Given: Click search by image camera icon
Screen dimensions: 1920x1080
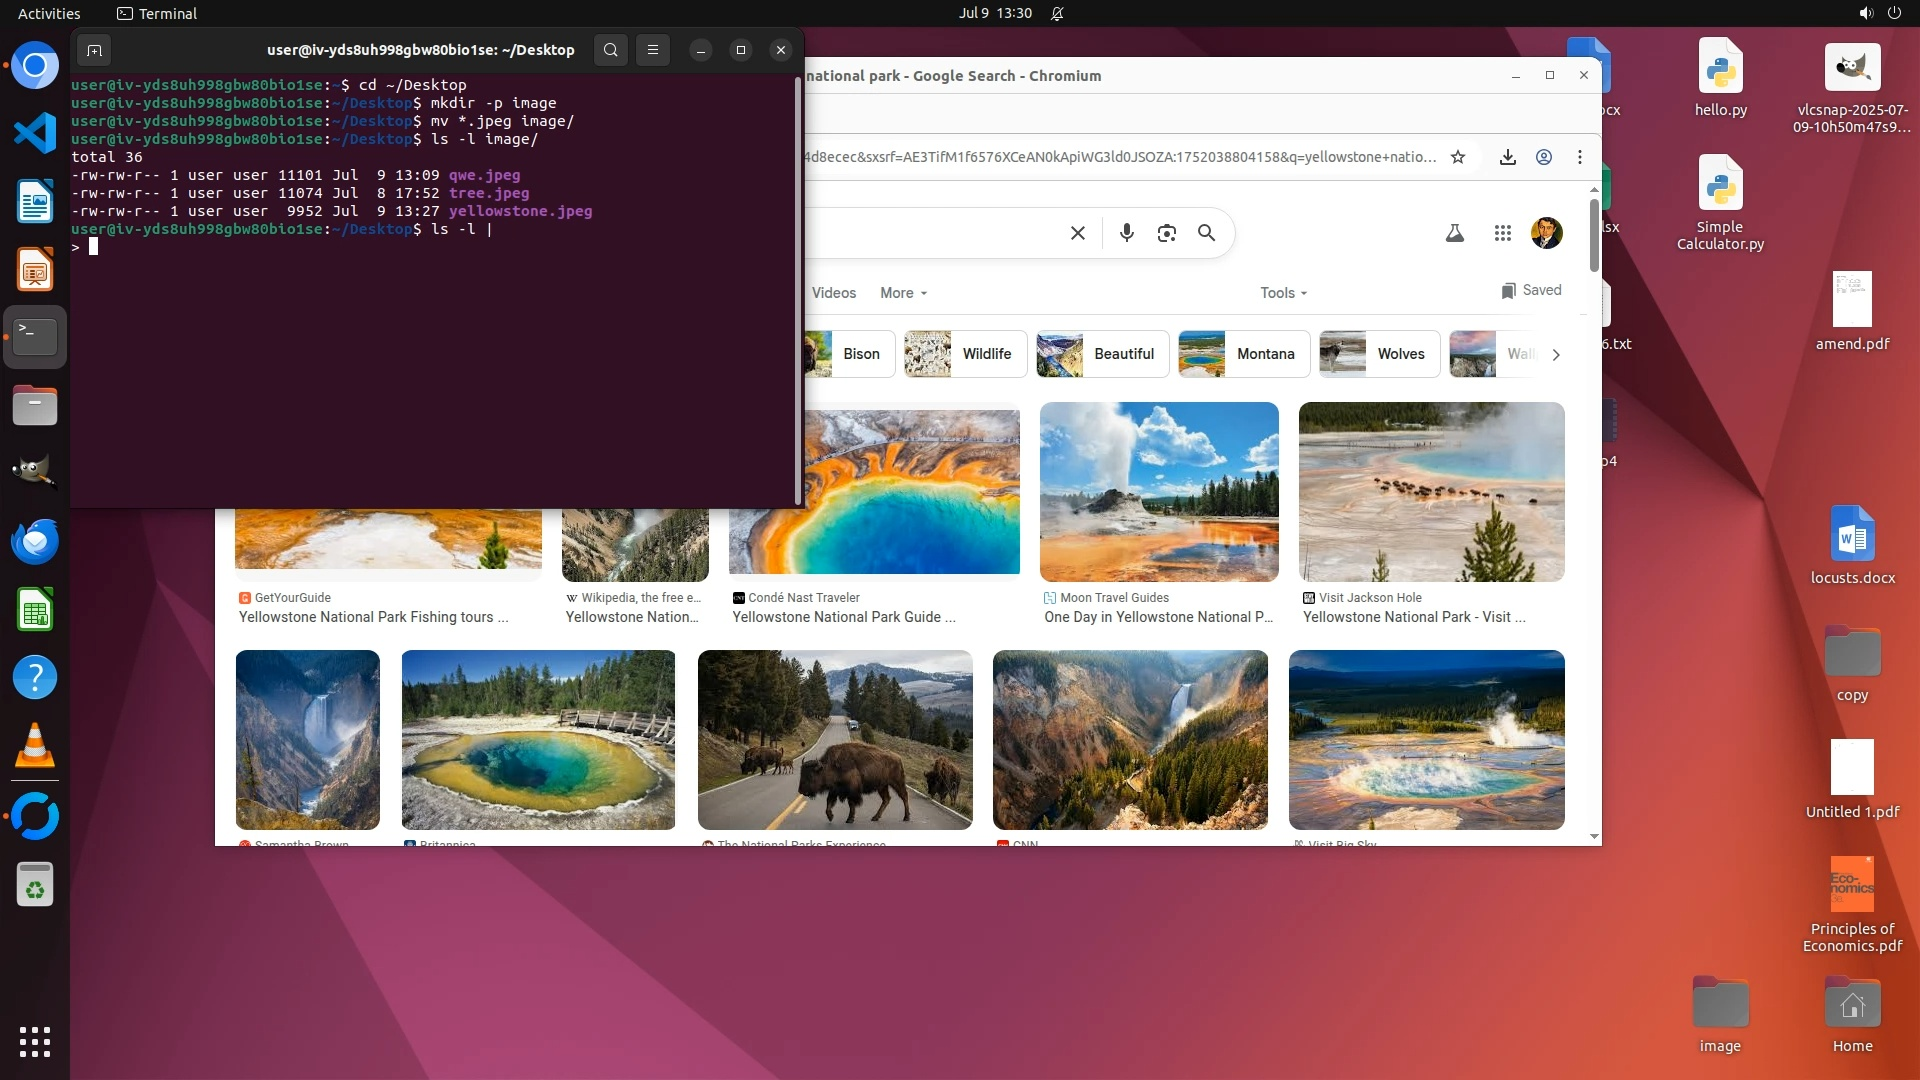Looking at the screenshot, I should (x=1167, y=233).
